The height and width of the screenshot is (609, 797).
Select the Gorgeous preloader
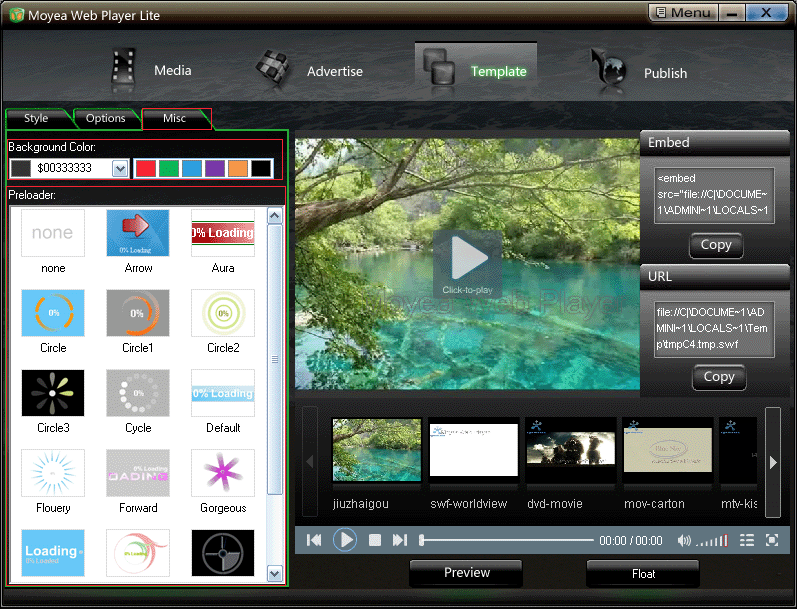[x=223, y=473]
